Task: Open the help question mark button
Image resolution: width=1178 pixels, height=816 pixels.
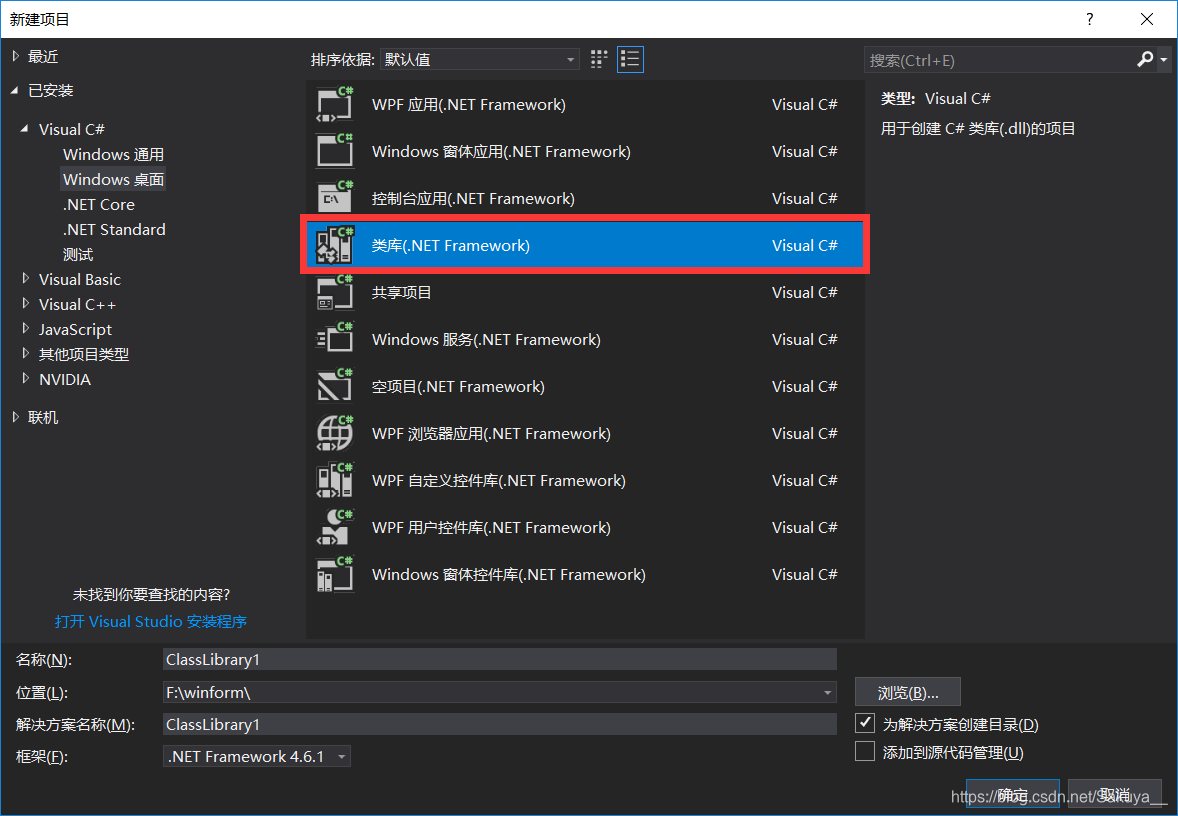Action: 1089,19
